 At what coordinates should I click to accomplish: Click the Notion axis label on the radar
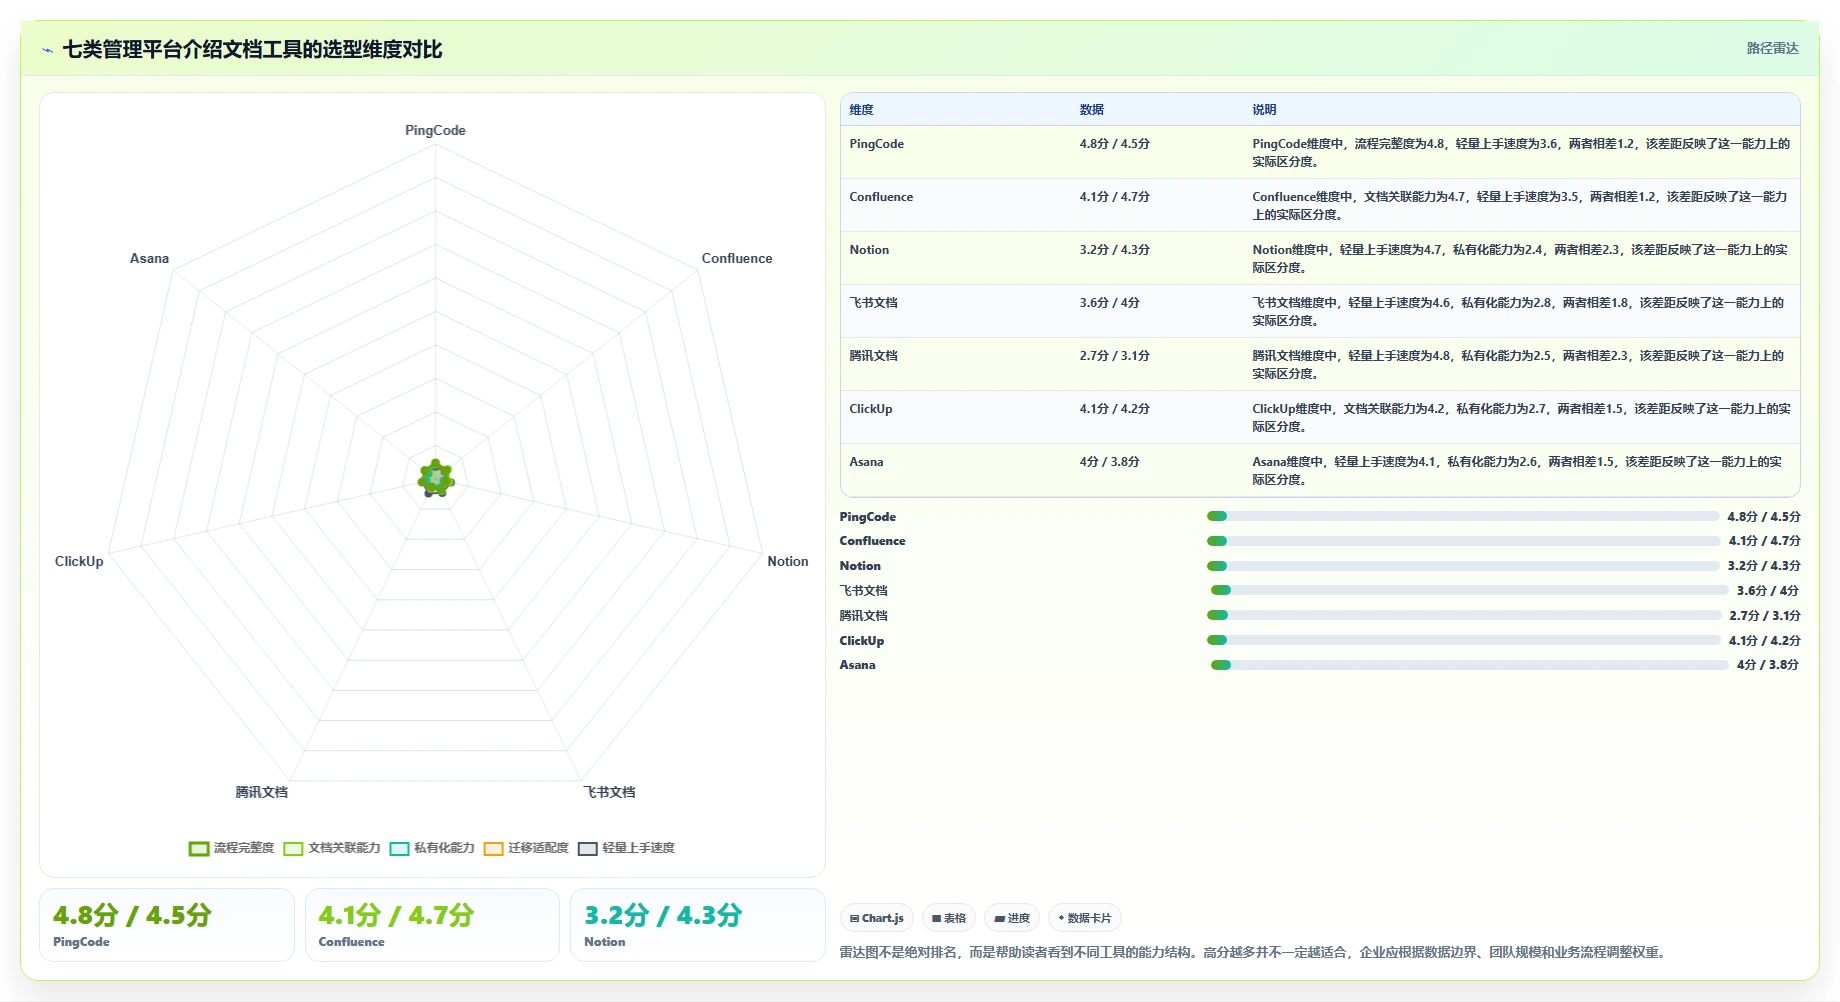pos(788,561)
